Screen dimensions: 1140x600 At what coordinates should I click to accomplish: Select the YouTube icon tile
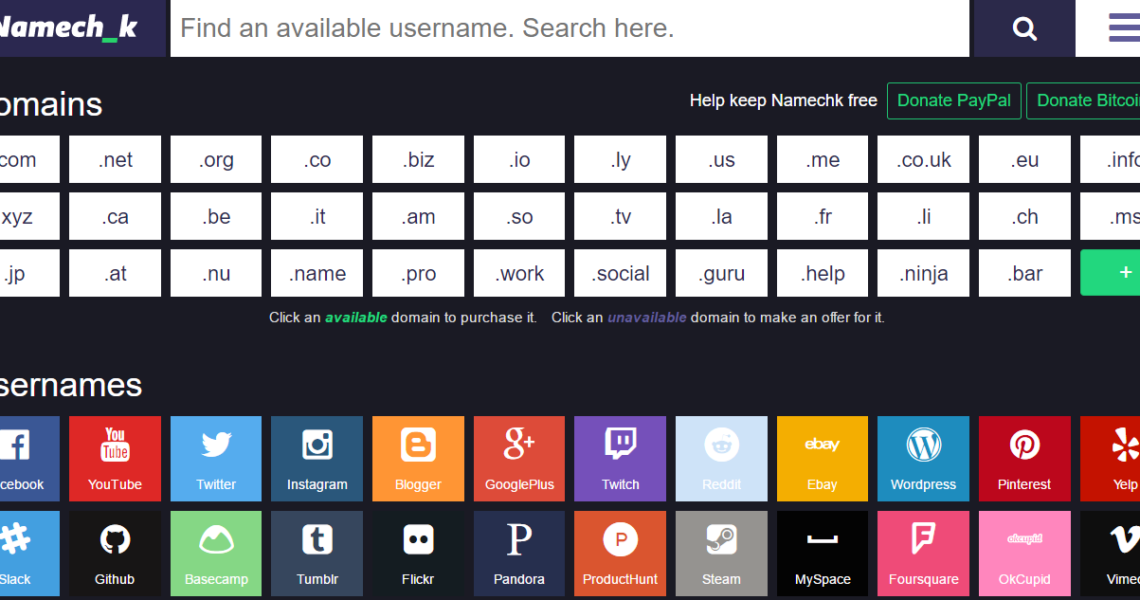115,458
